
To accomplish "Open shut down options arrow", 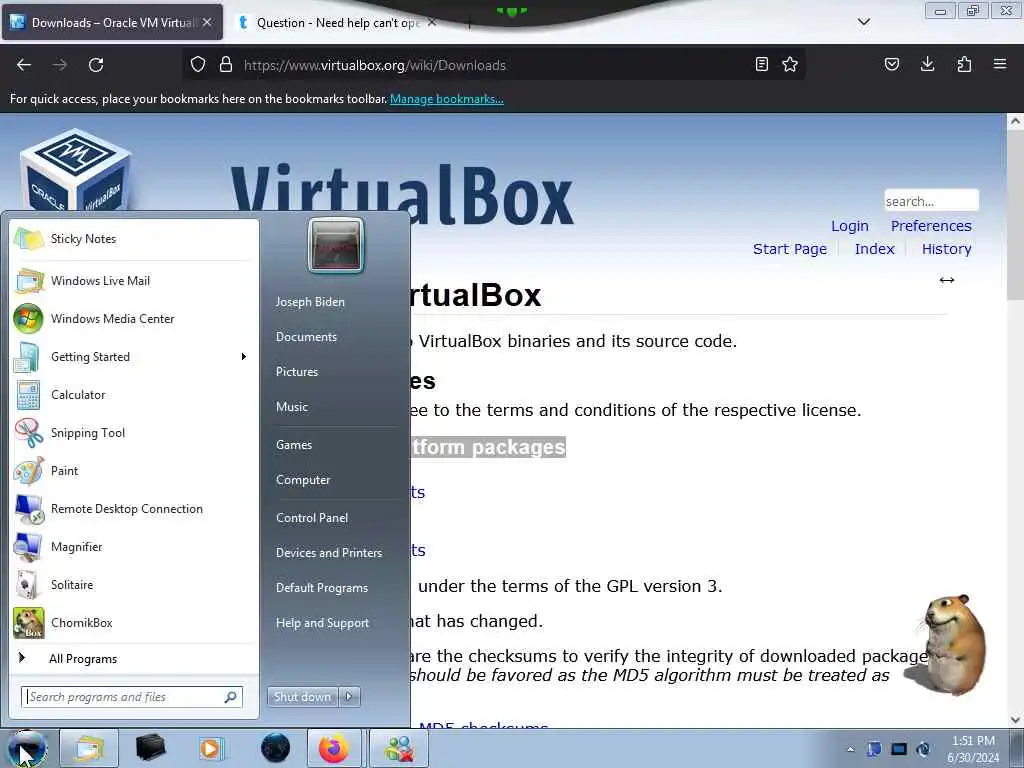I will [349, 697].
